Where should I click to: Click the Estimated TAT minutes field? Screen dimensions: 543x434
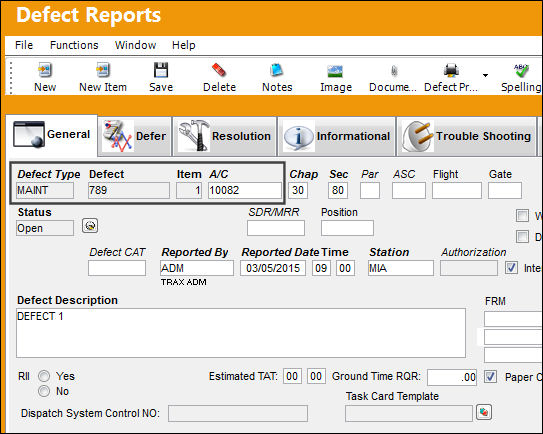click(x=317, y=377)
